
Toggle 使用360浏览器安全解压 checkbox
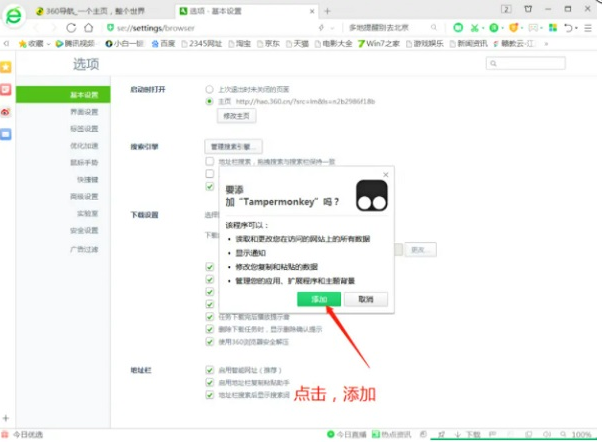click(210, 341)
